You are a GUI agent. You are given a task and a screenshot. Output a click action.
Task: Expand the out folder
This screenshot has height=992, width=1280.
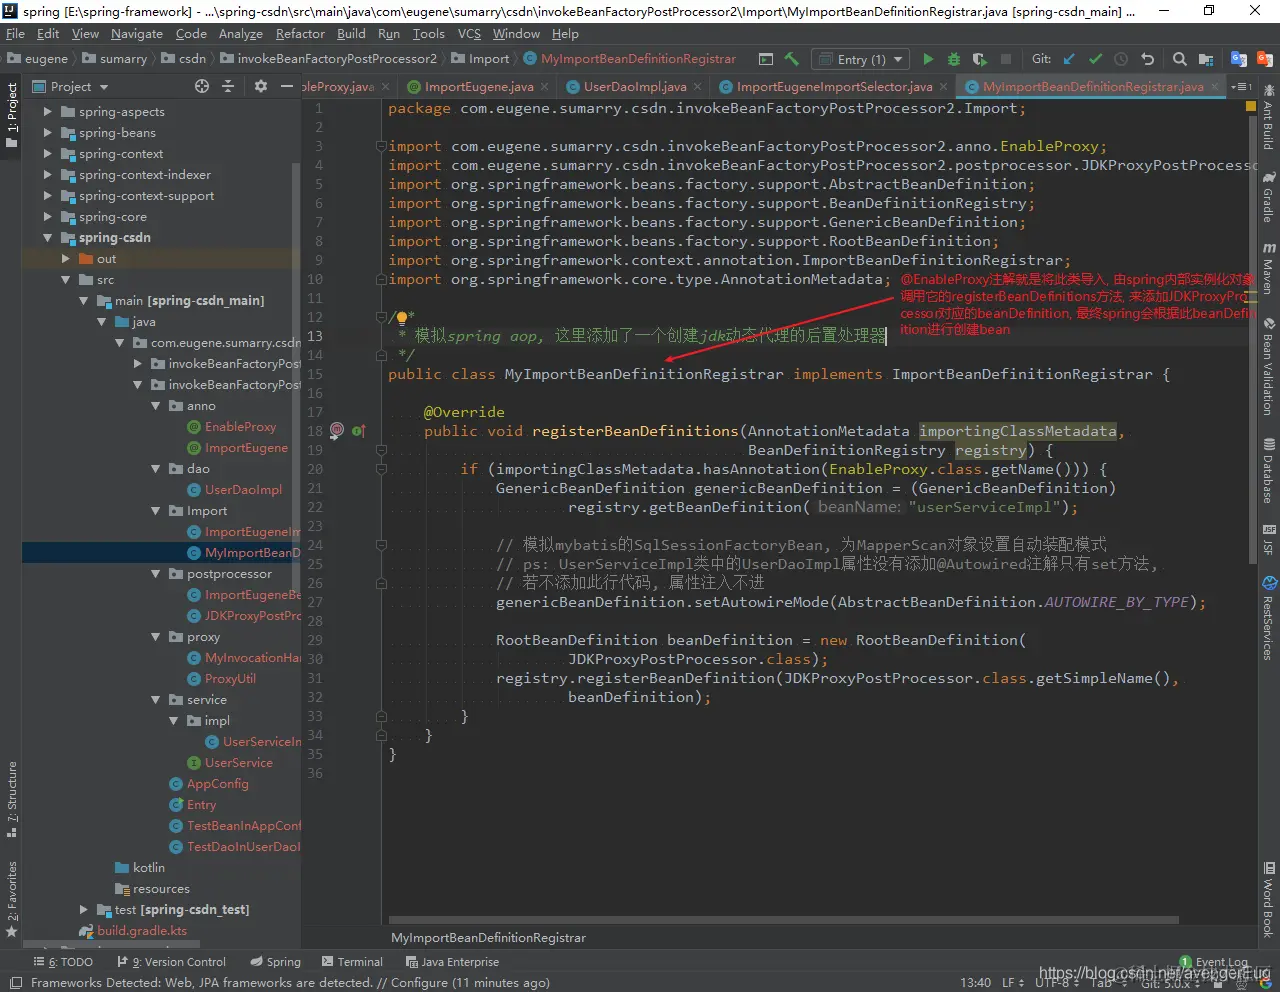point(66,258)
